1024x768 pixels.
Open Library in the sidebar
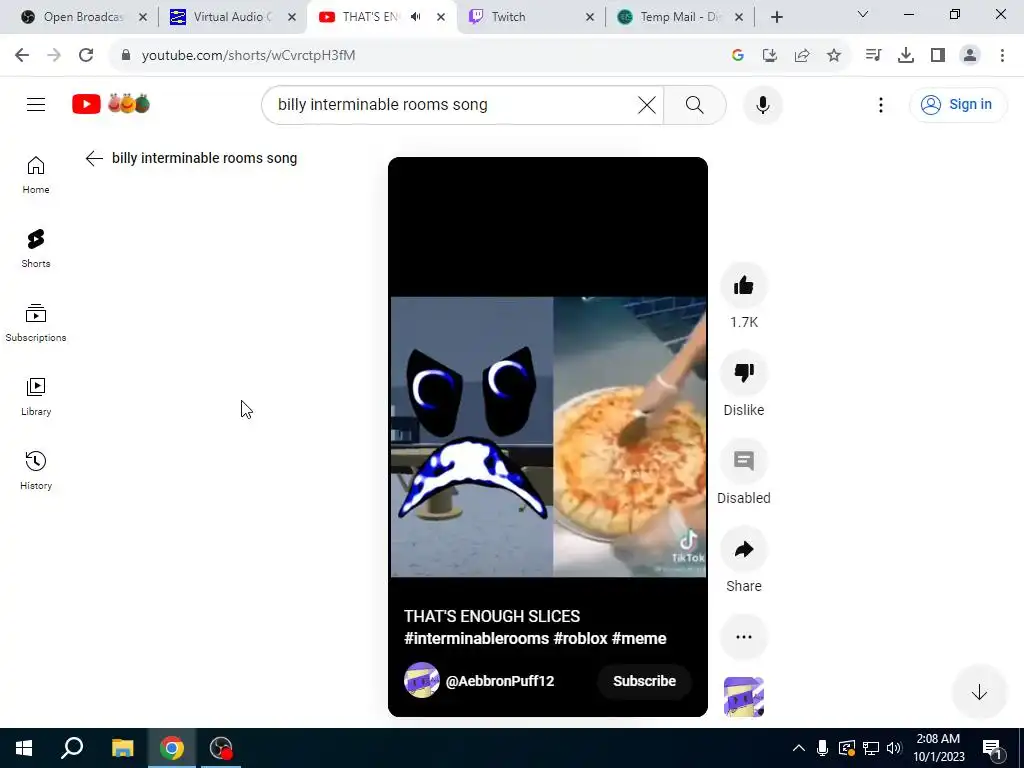pos(36,397)
